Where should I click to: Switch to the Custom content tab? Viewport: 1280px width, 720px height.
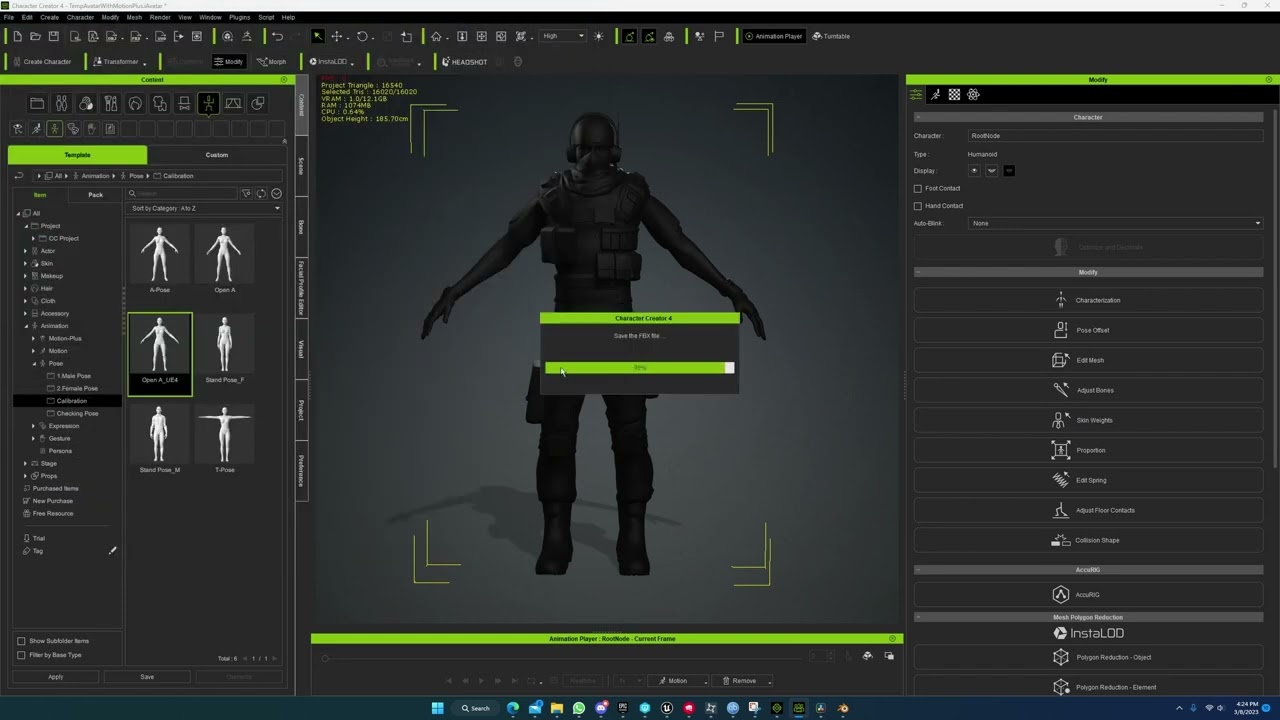pos(216,155)
